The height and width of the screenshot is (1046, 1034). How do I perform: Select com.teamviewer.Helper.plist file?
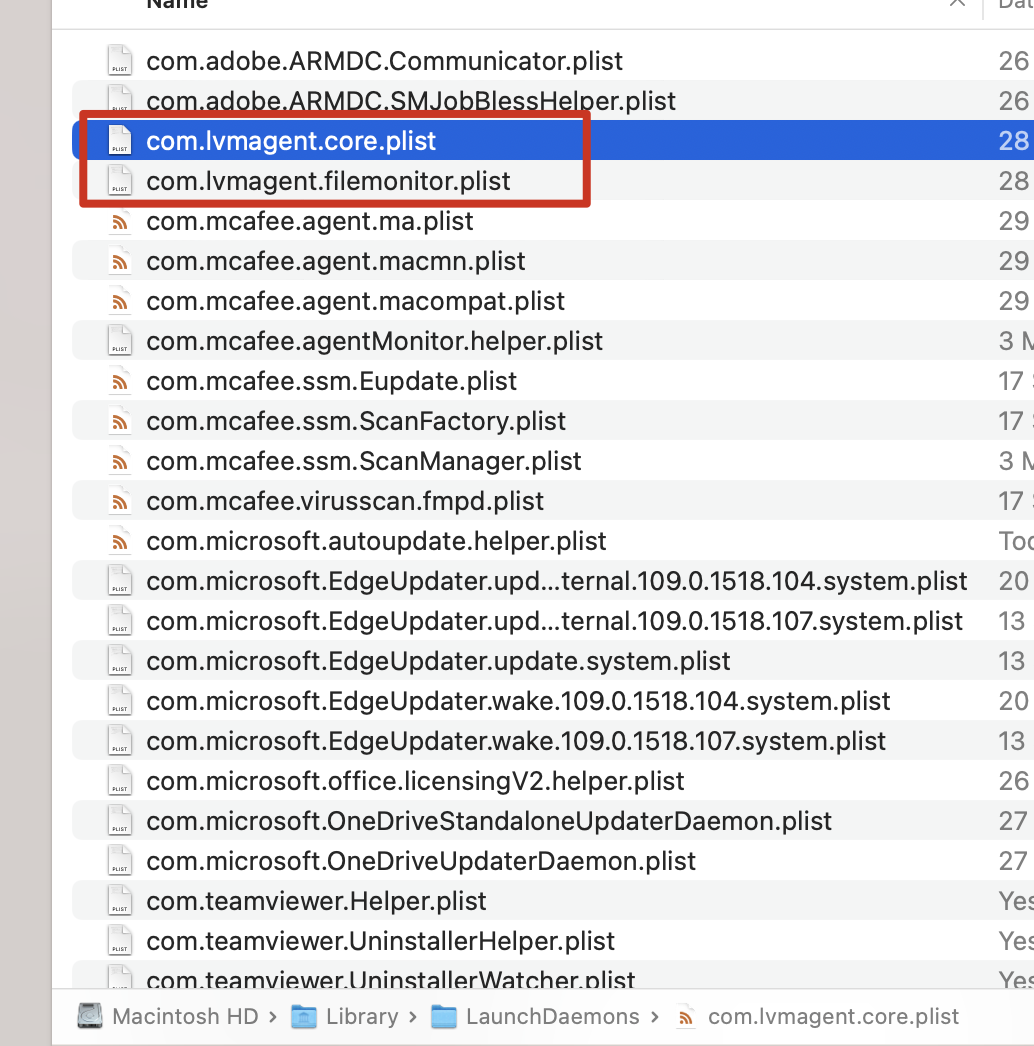pyautogui.click(x=316, y=902)
